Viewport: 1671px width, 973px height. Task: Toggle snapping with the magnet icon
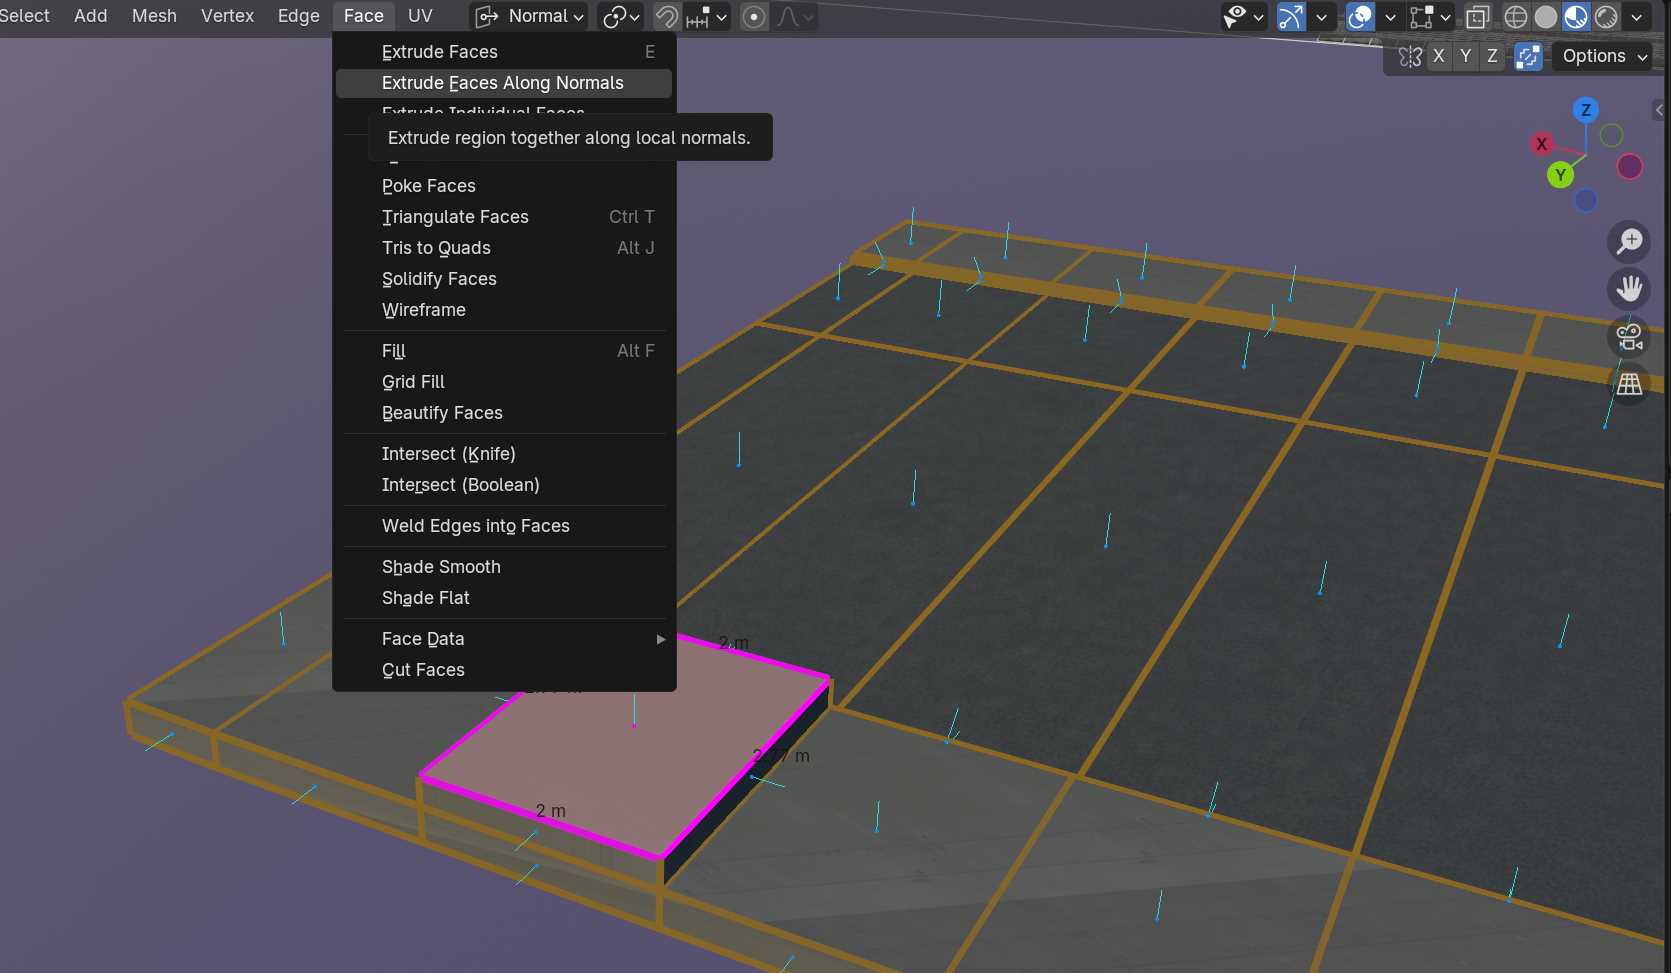(667, 16)
